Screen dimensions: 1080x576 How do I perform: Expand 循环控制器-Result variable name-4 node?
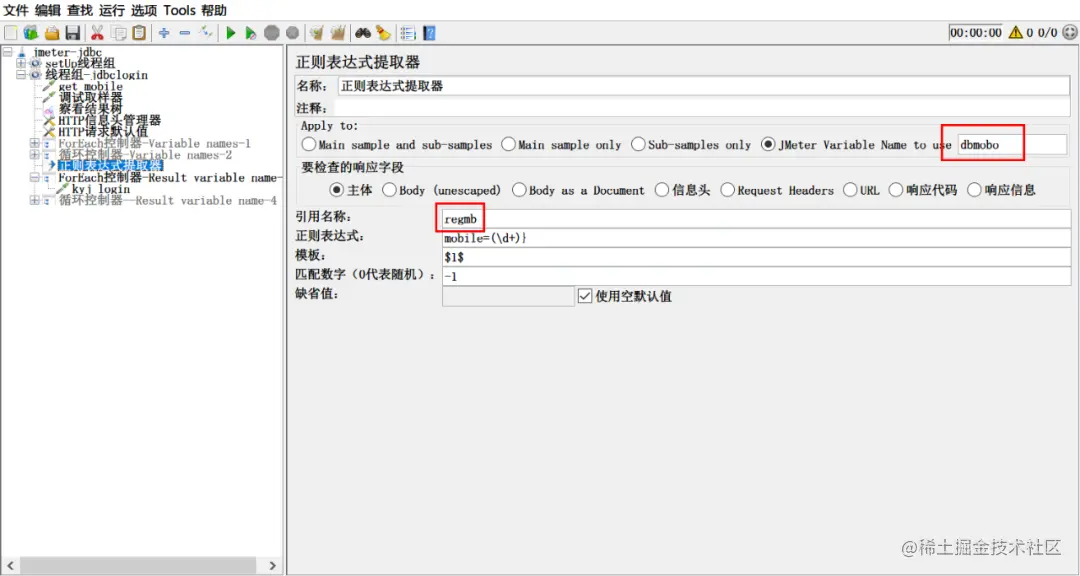pos(34,200)
